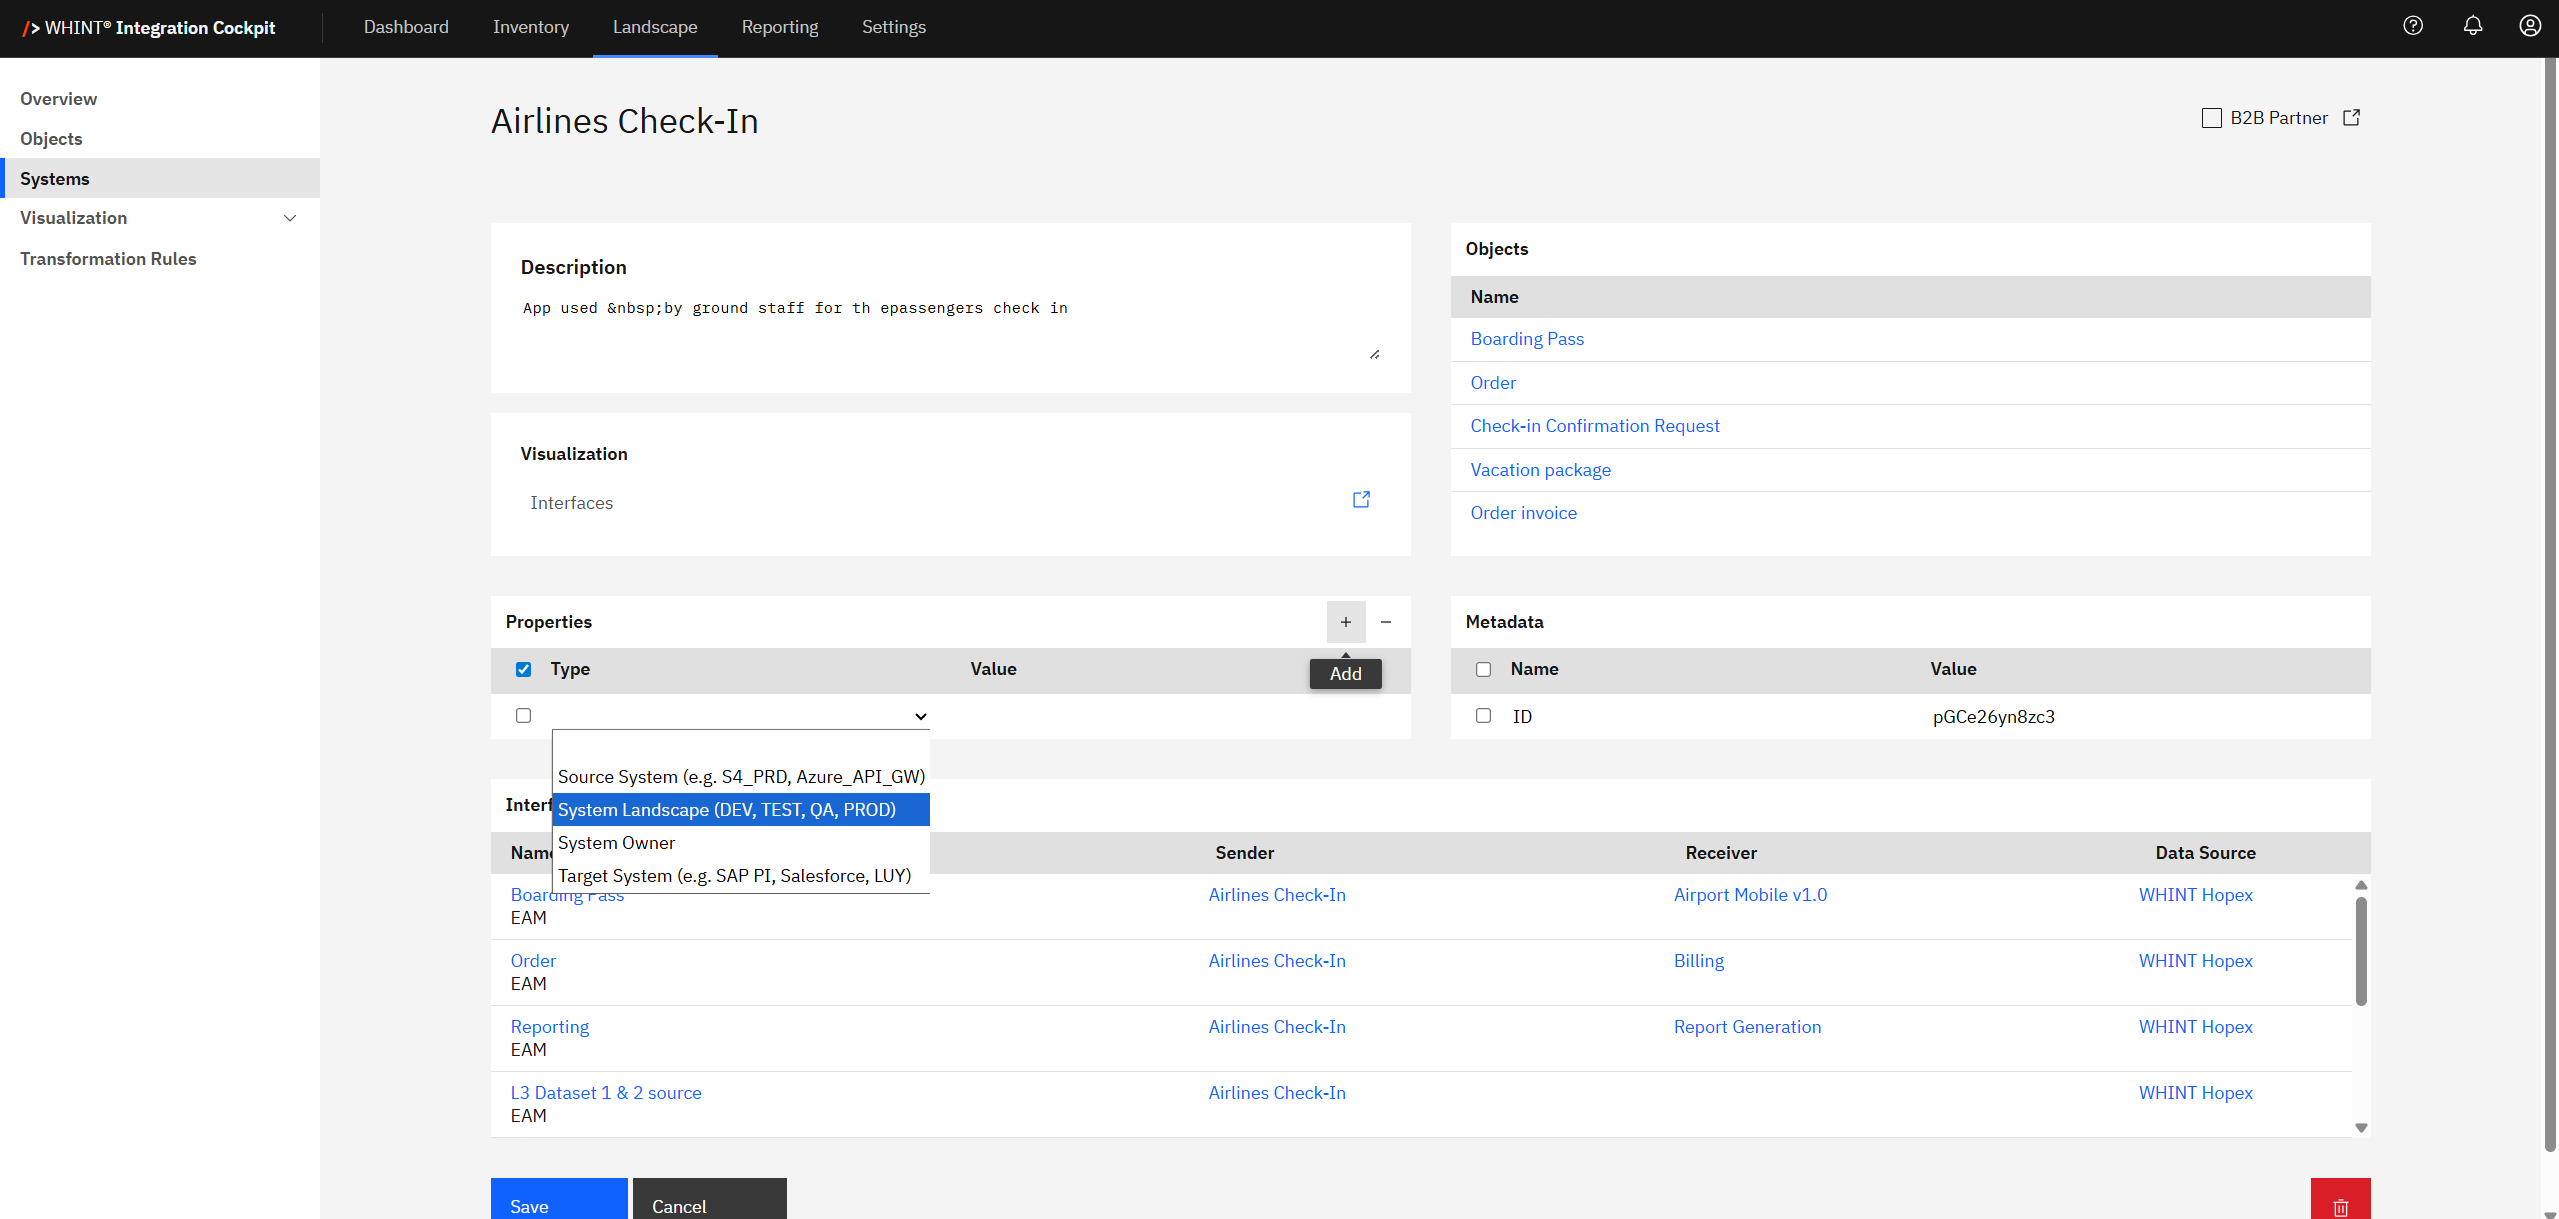Viewport: 2559px width, 1219px height.
Task: Open the Reporting interface link
Action: [549, 1027]
